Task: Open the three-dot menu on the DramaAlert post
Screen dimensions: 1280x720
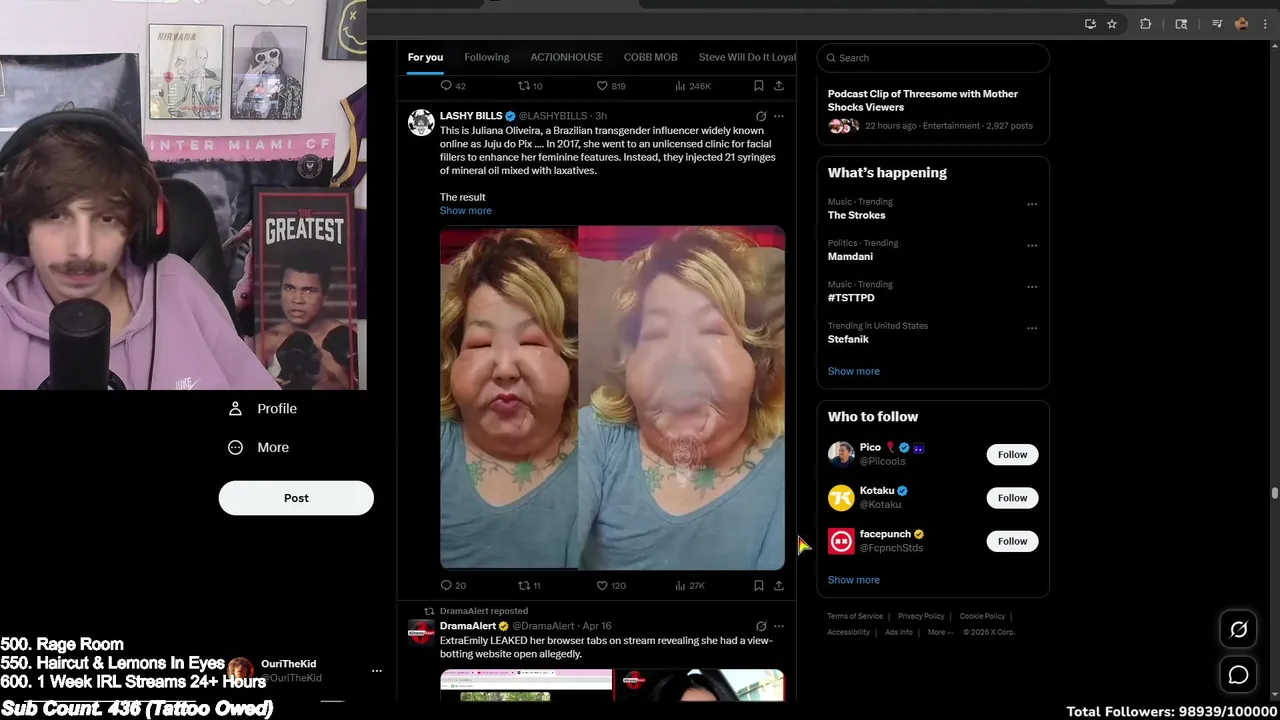Action: (779, 626)
